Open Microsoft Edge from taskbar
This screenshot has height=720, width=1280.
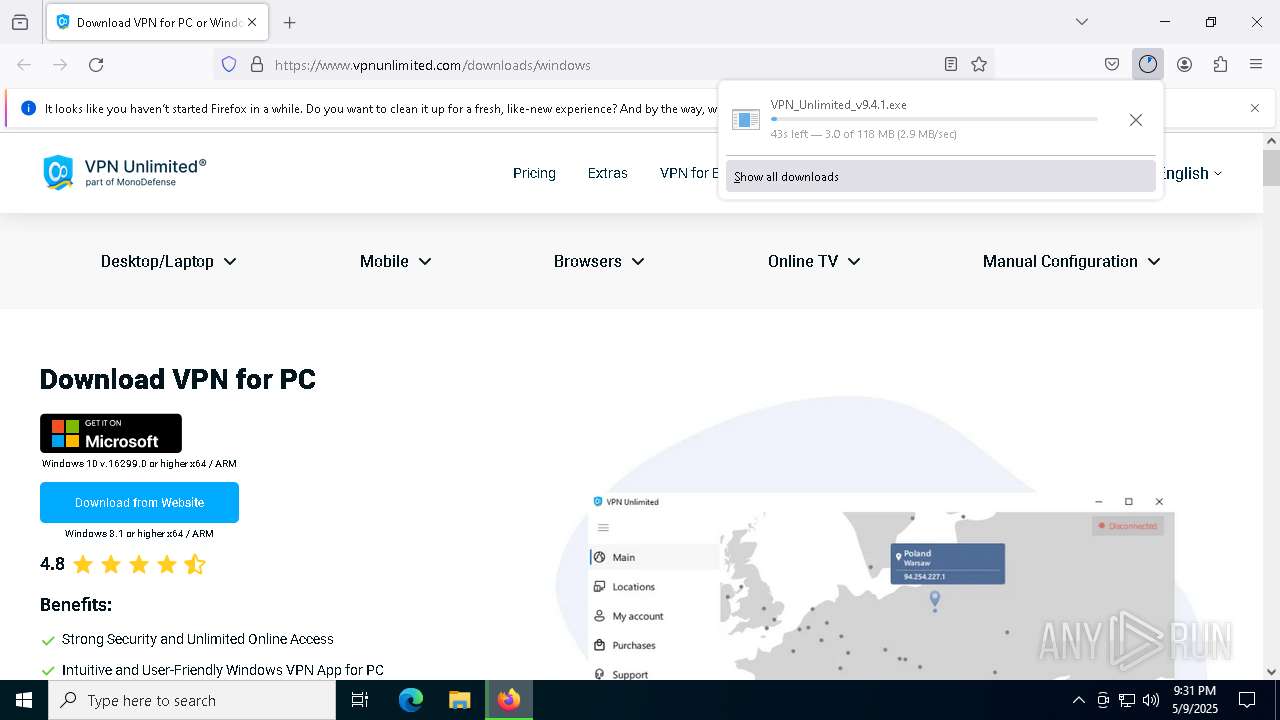click(x=411, y=700)
